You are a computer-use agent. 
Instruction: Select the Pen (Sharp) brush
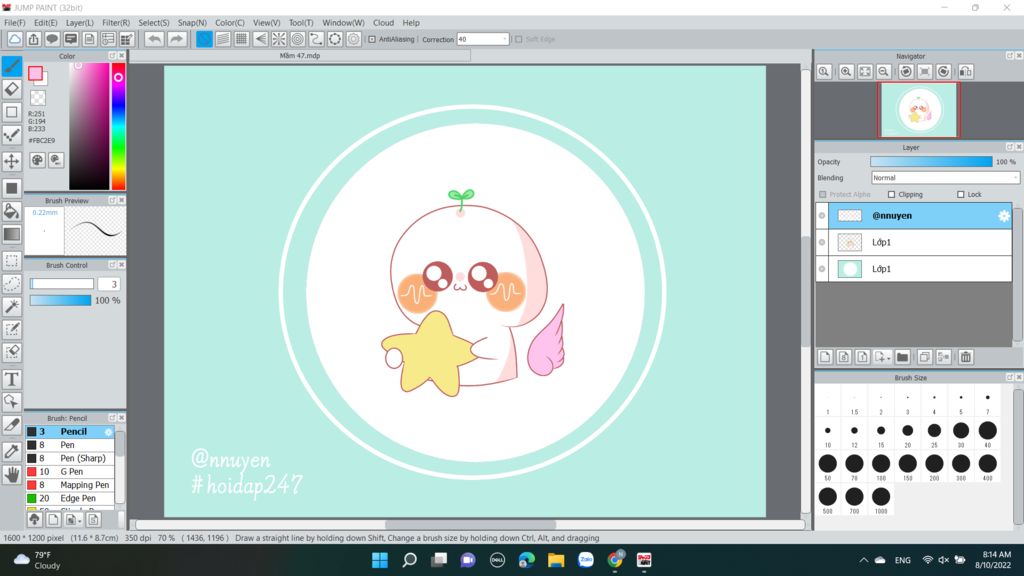click(x=70, y=458)
